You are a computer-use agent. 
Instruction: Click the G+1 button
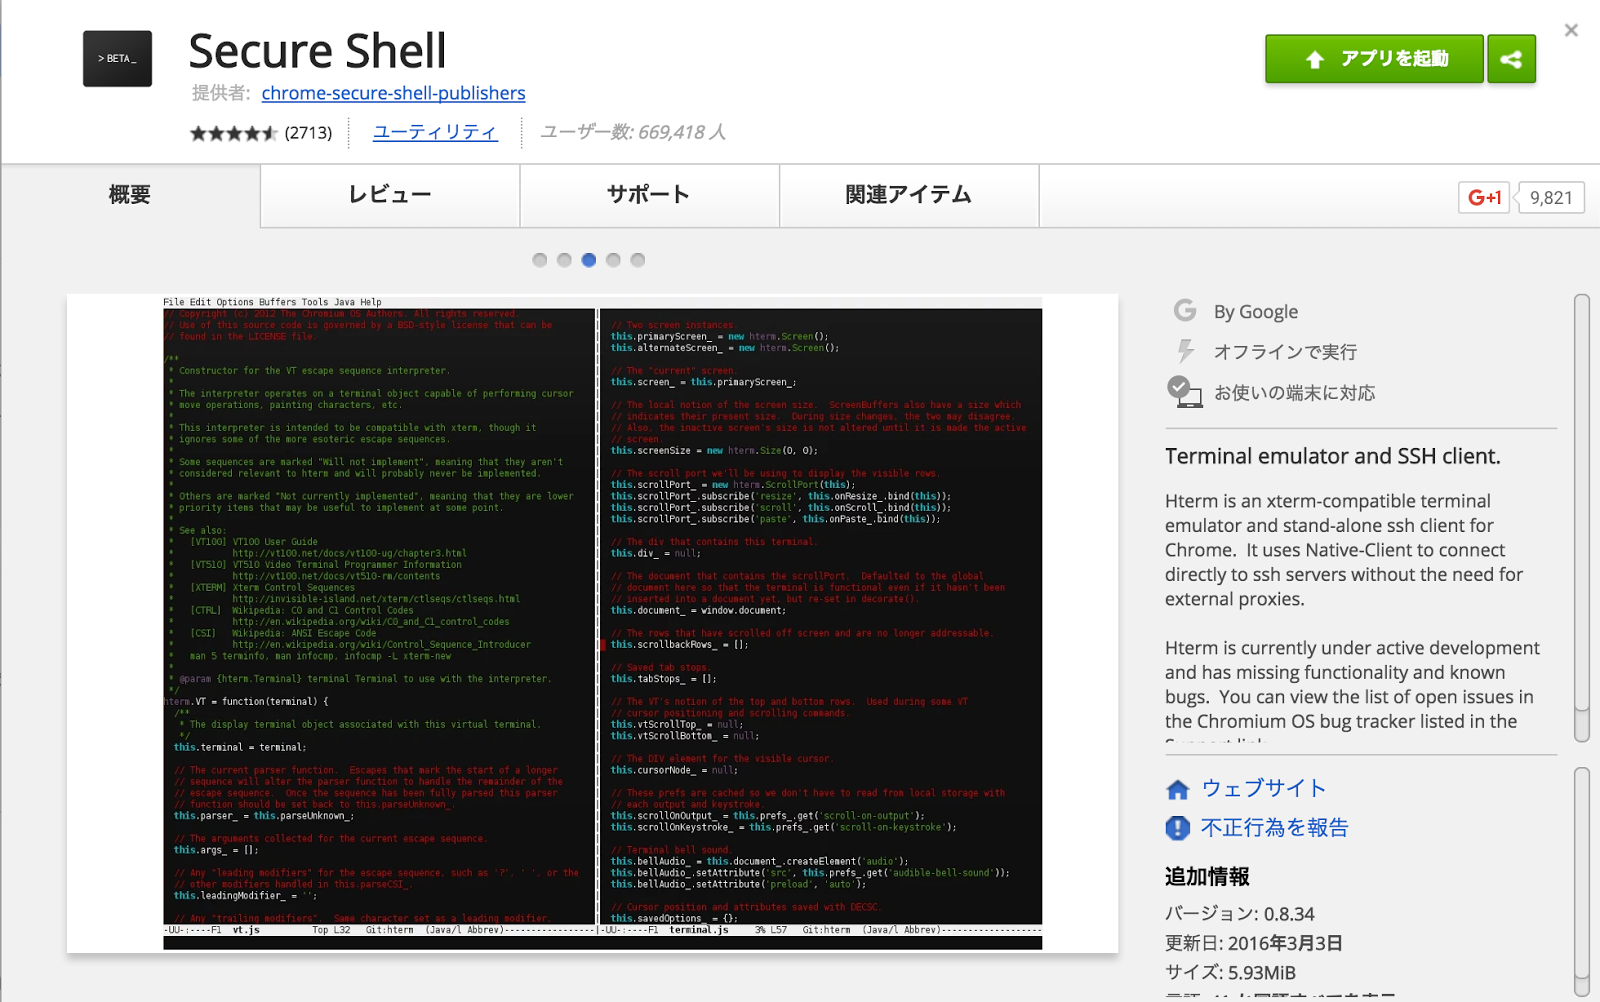click(x=1484, y=197)
